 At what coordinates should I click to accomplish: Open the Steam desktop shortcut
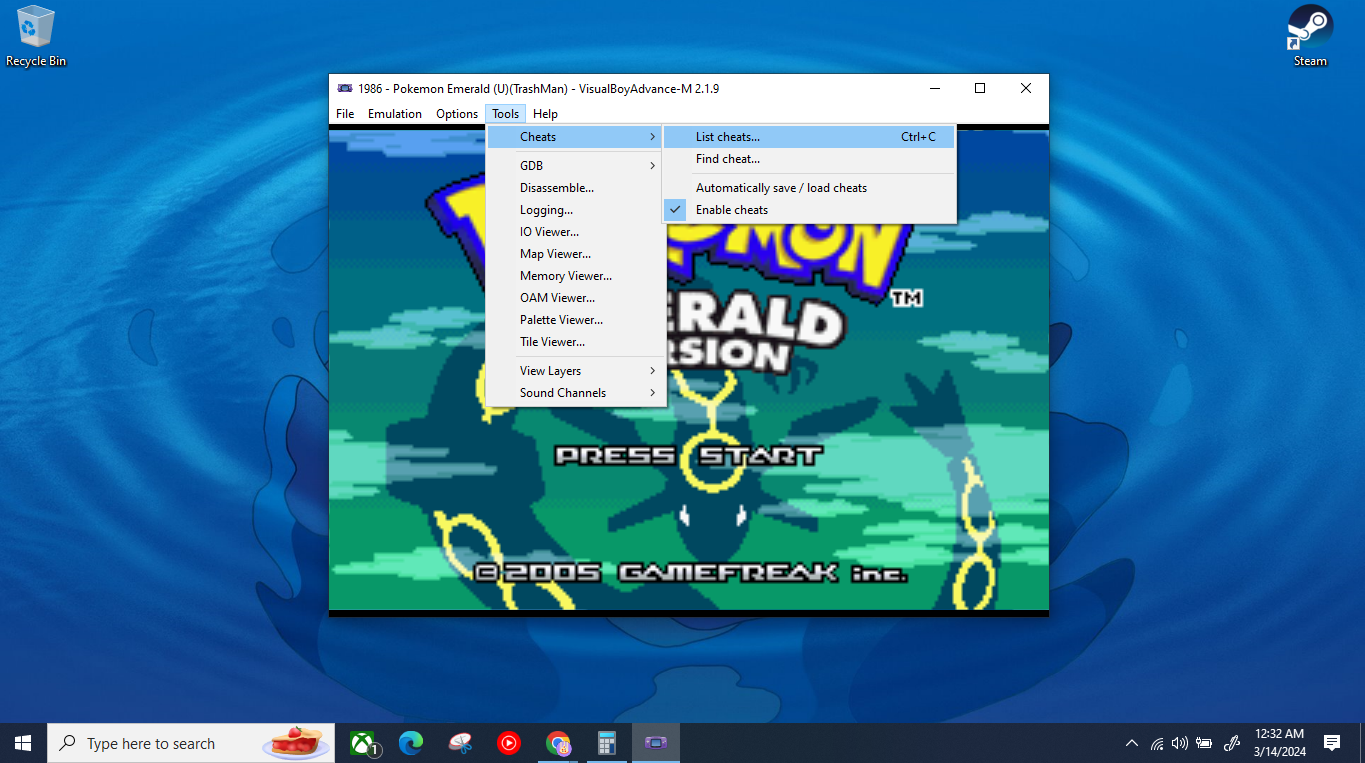pos(1310,36)
